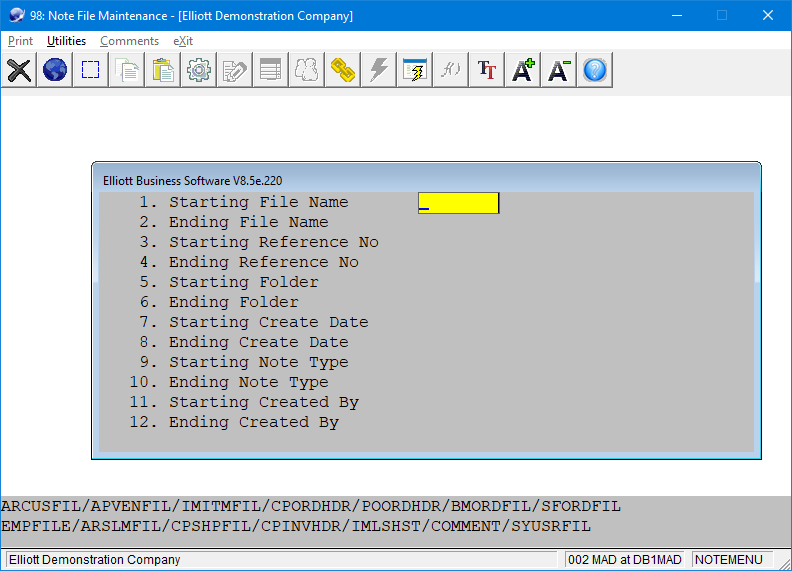Viewport: 792px width, 571px height.
Task: Click the Starting Note Type label
Action: pyautogui.click(x=259, y=362)
